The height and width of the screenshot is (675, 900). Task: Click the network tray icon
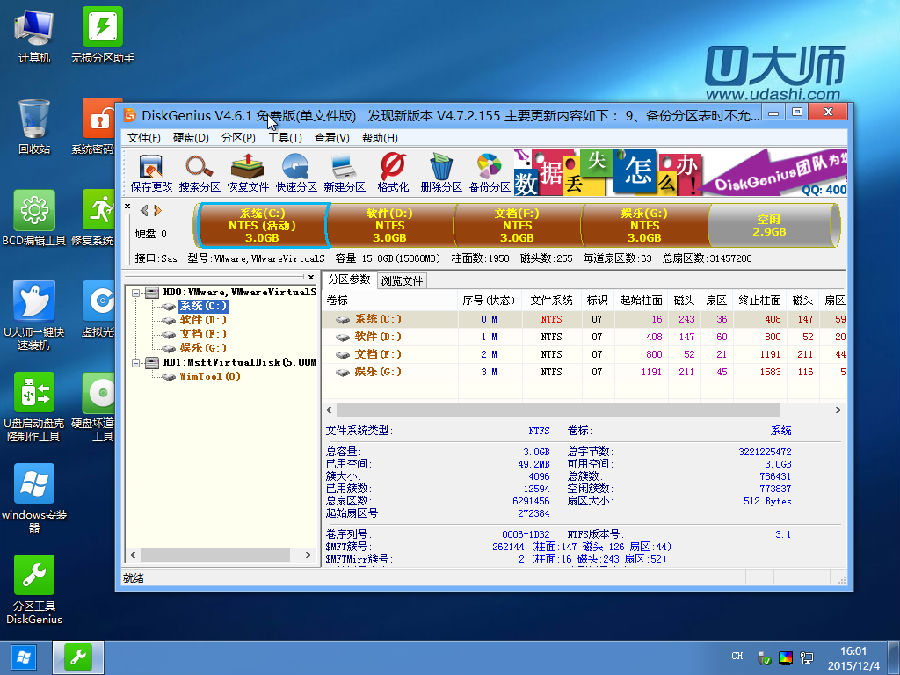coord(807,658)
